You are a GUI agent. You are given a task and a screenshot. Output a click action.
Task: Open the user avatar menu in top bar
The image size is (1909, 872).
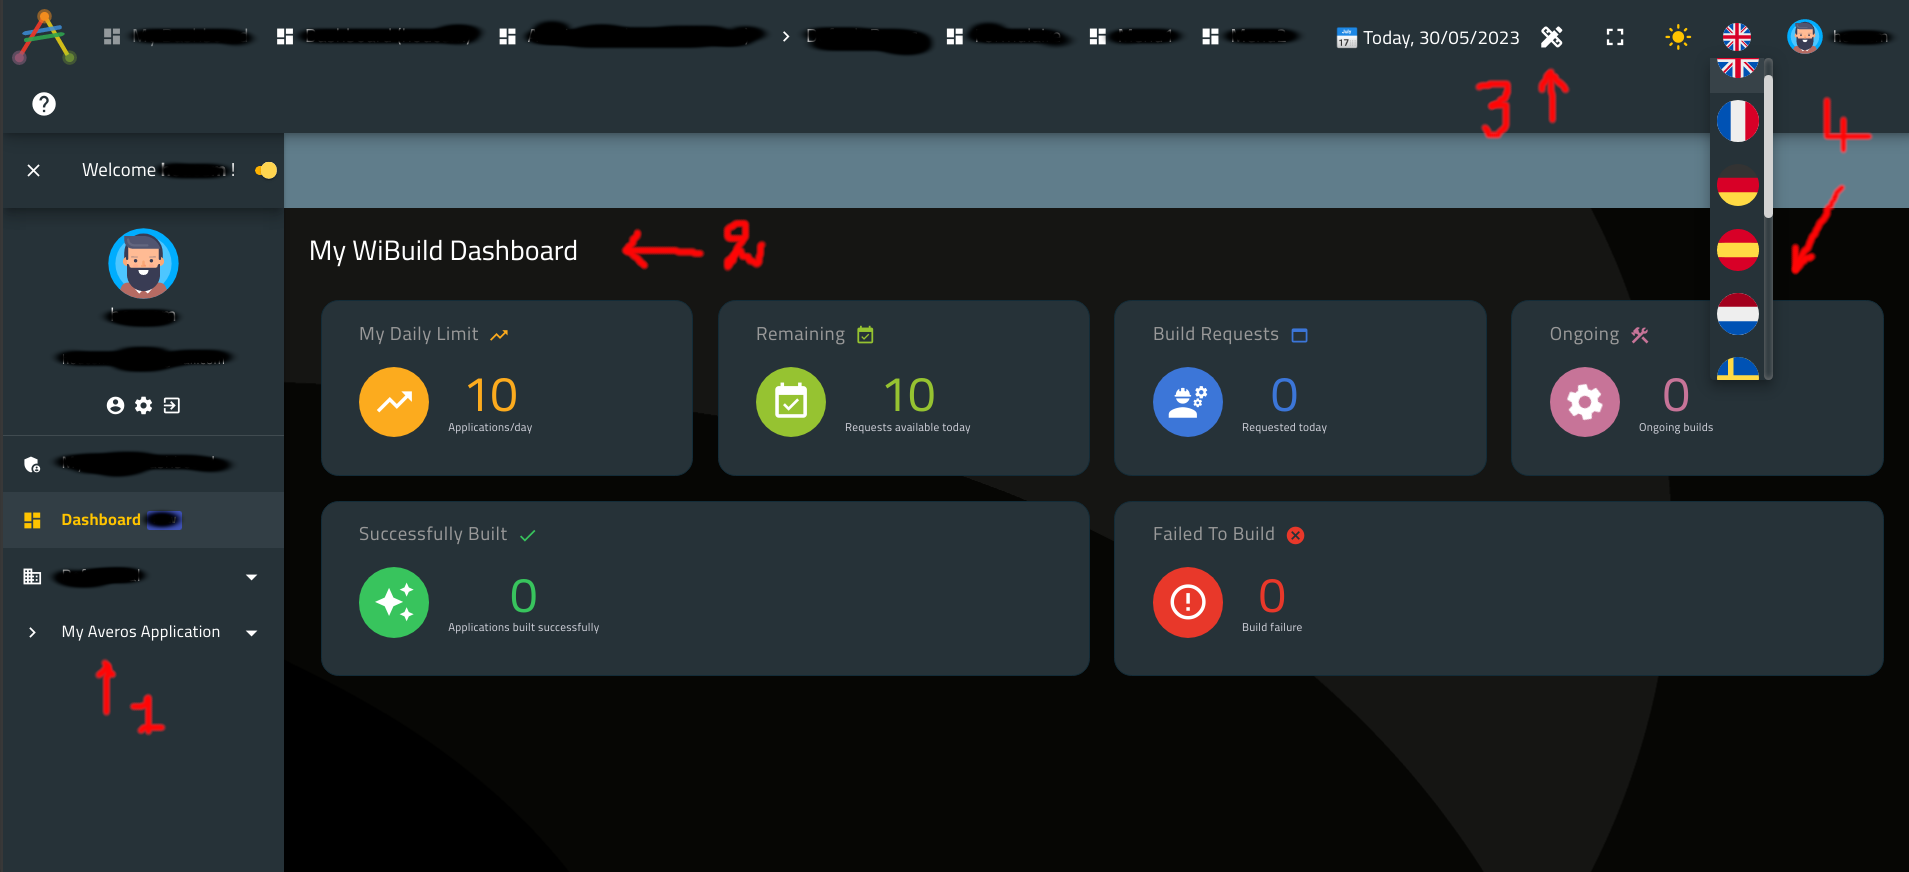(x=1804, y=37)
